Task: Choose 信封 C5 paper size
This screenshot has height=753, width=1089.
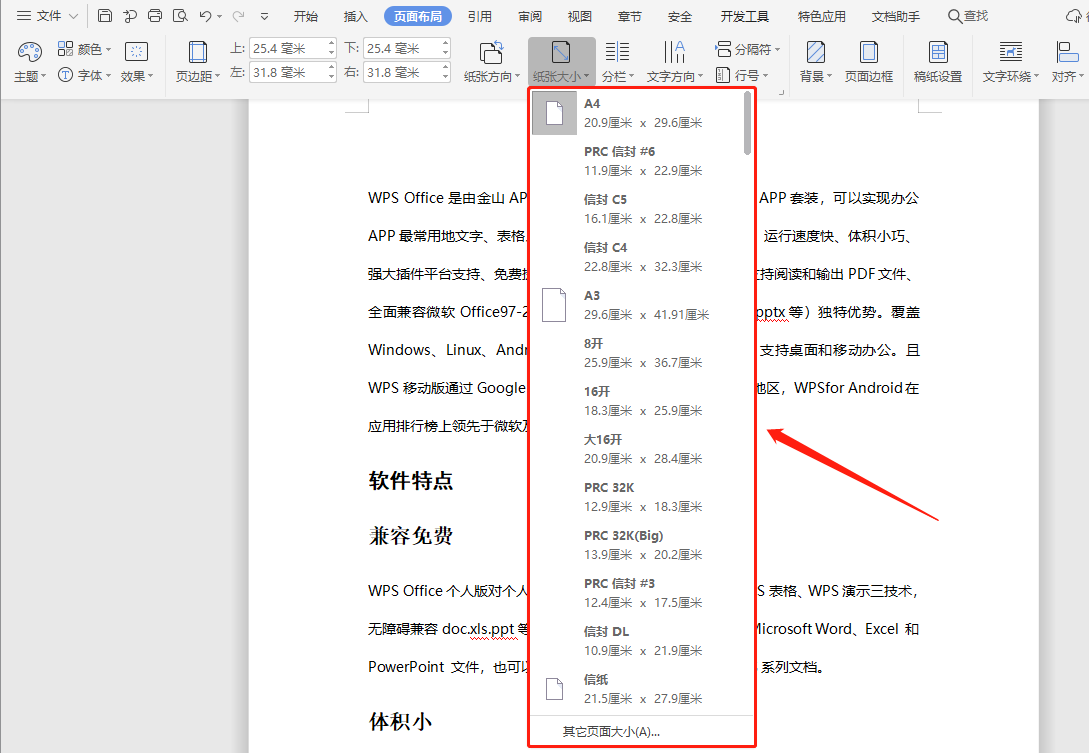Action: (x=636, y=208)
